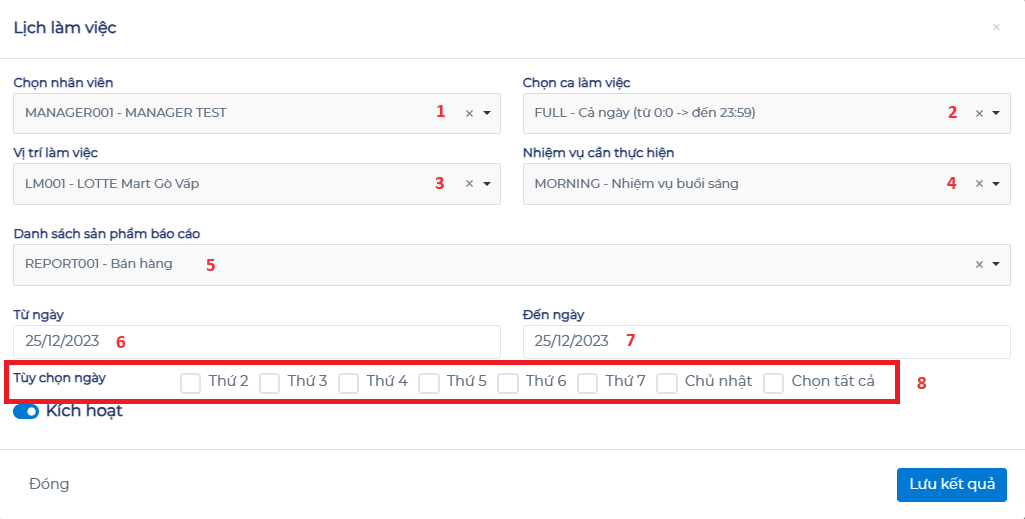Click the Lưu kết quả button
This screenshot has width=1025, height=519.
[x=951, y=484]
